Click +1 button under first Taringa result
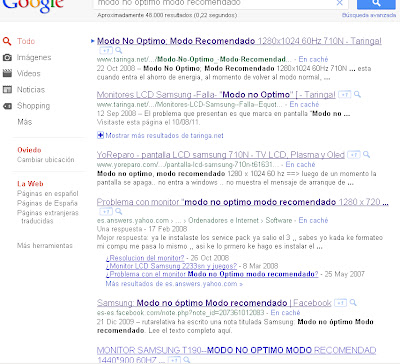Screen dimensions: 400x364 click(106, 51)
